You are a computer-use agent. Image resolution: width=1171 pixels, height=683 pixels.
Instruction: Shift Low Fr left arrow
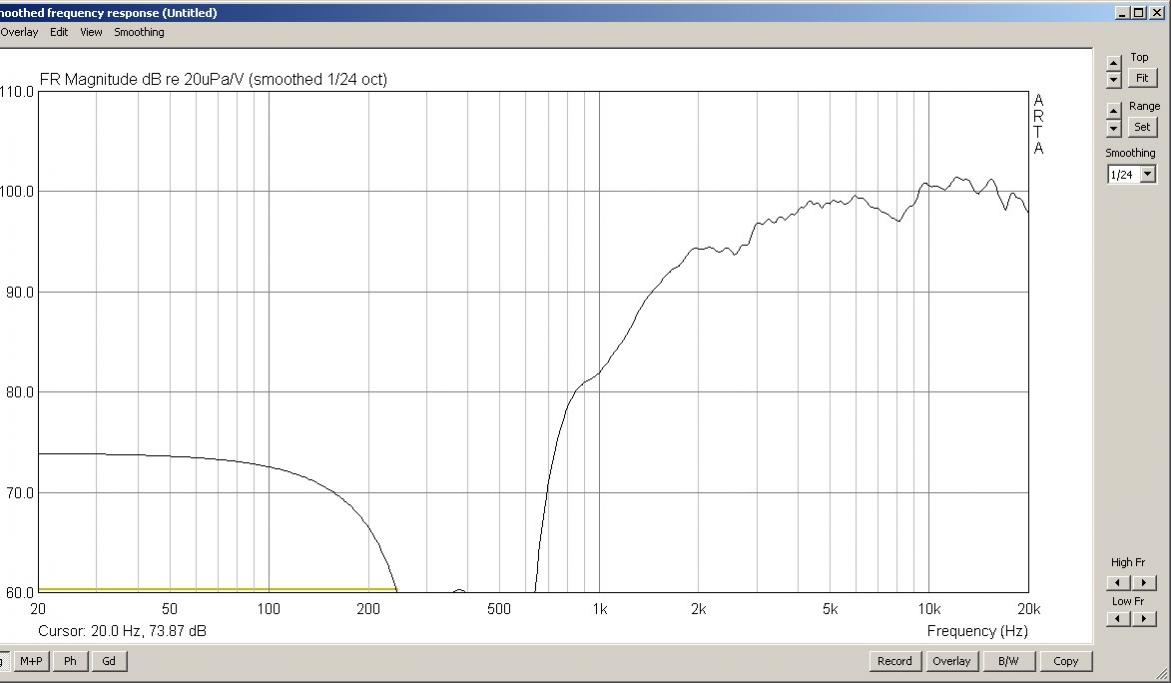pos(1118,618)
